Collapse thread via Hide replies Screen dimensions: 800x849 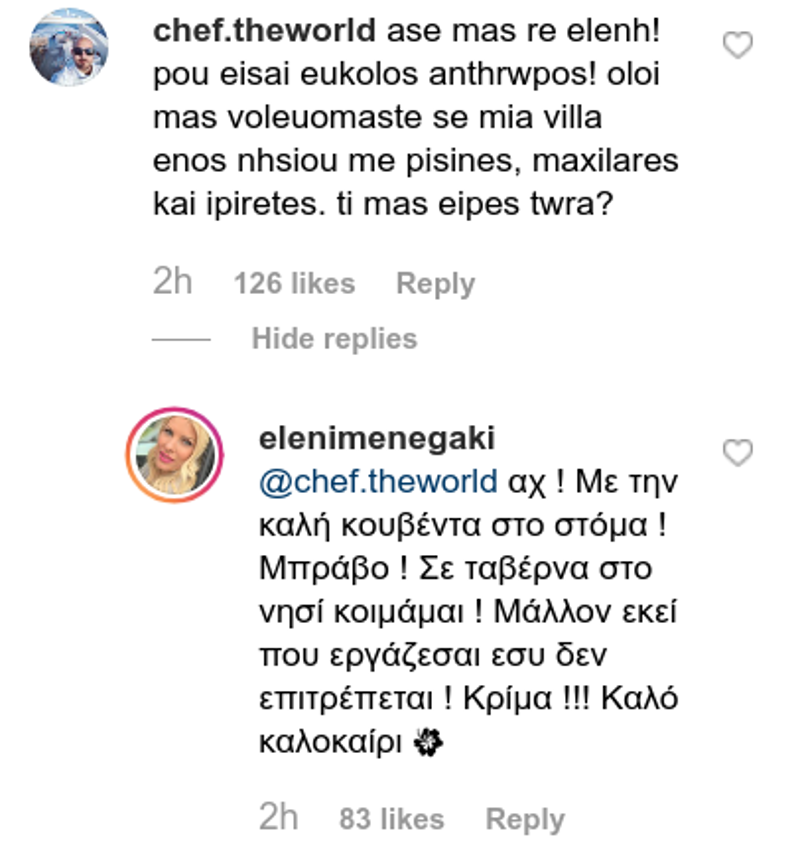(334, 339)
